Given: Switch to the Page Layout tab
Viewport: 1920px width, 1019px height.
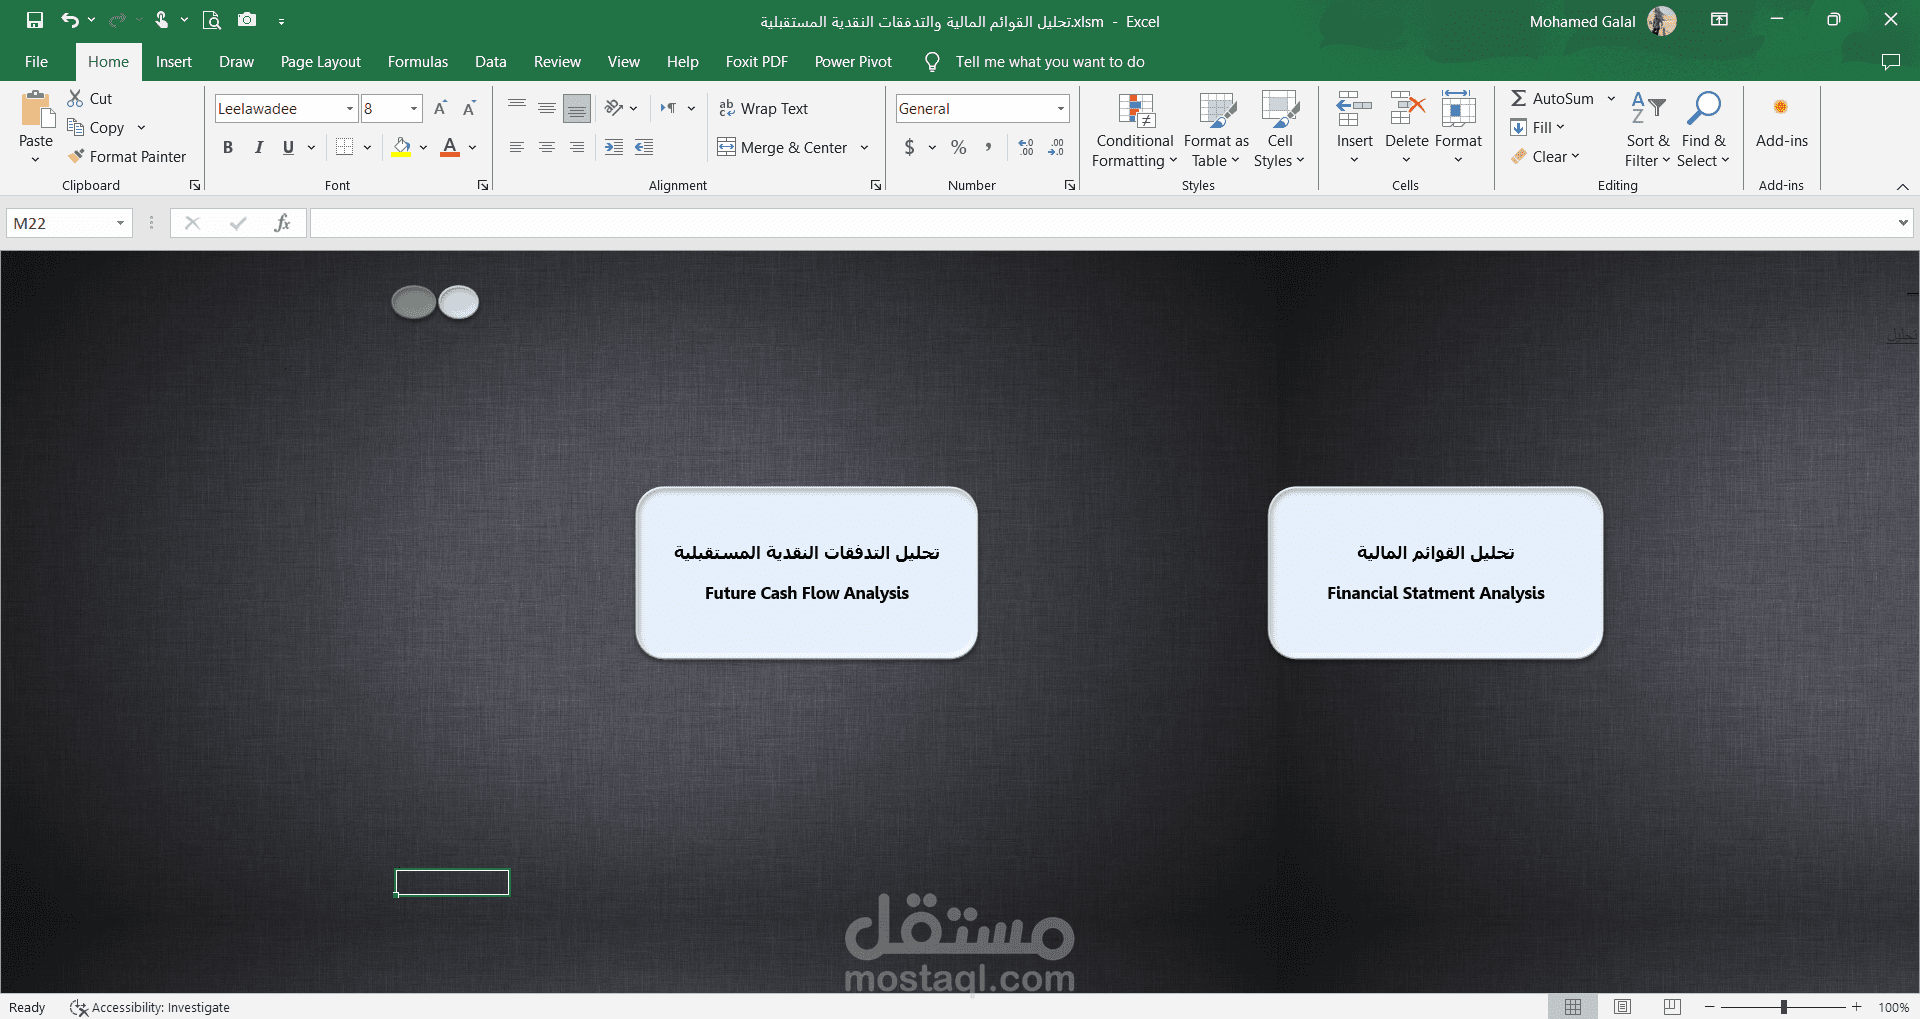Looking at the screenshot, I should 320,62.
